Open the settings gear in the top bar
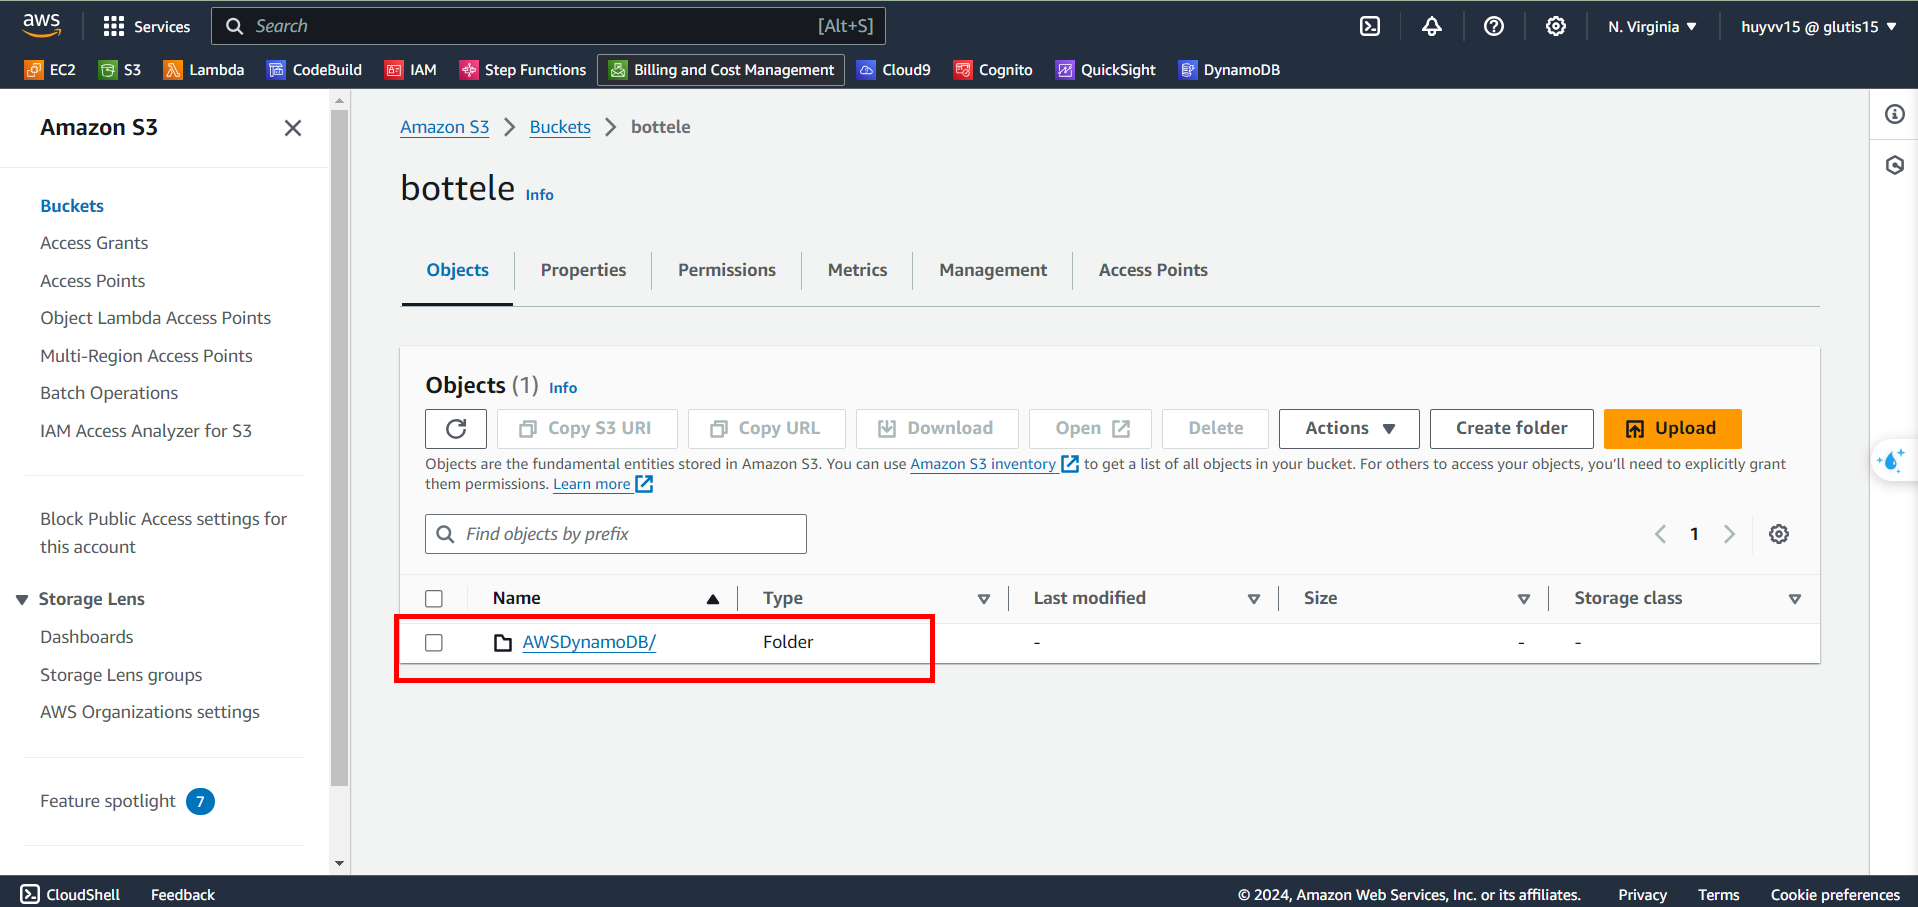 (x=1556, y=27)
